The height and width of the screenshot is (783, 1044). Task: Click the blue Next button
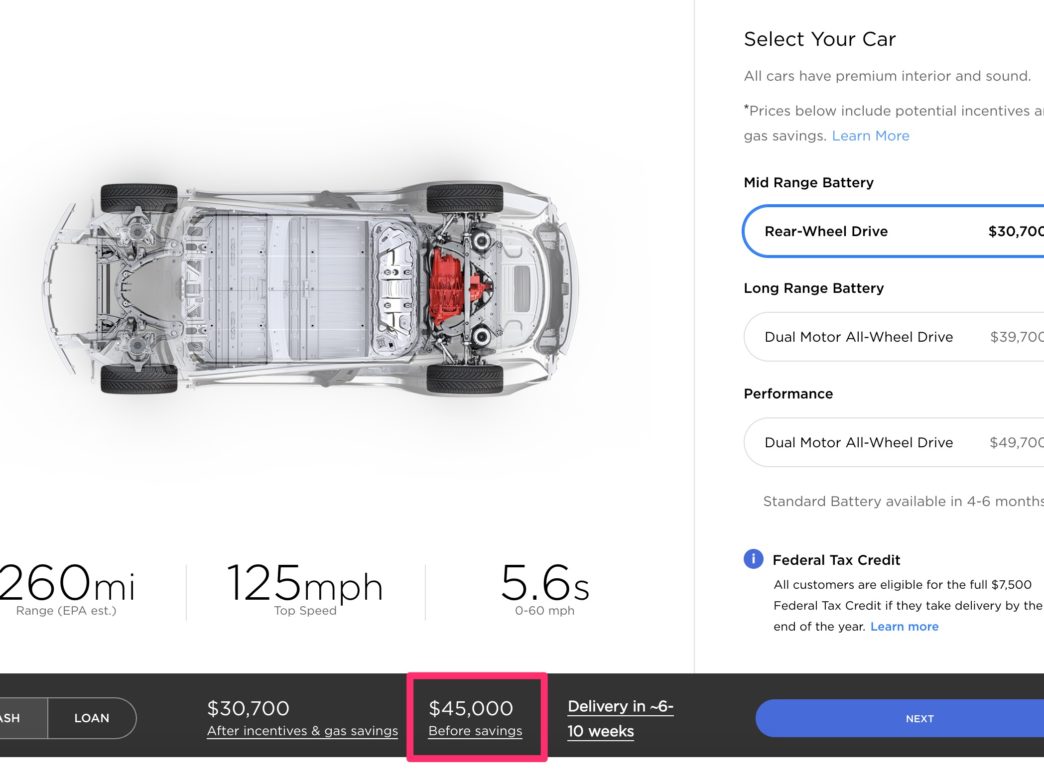(x=900, y=718)
